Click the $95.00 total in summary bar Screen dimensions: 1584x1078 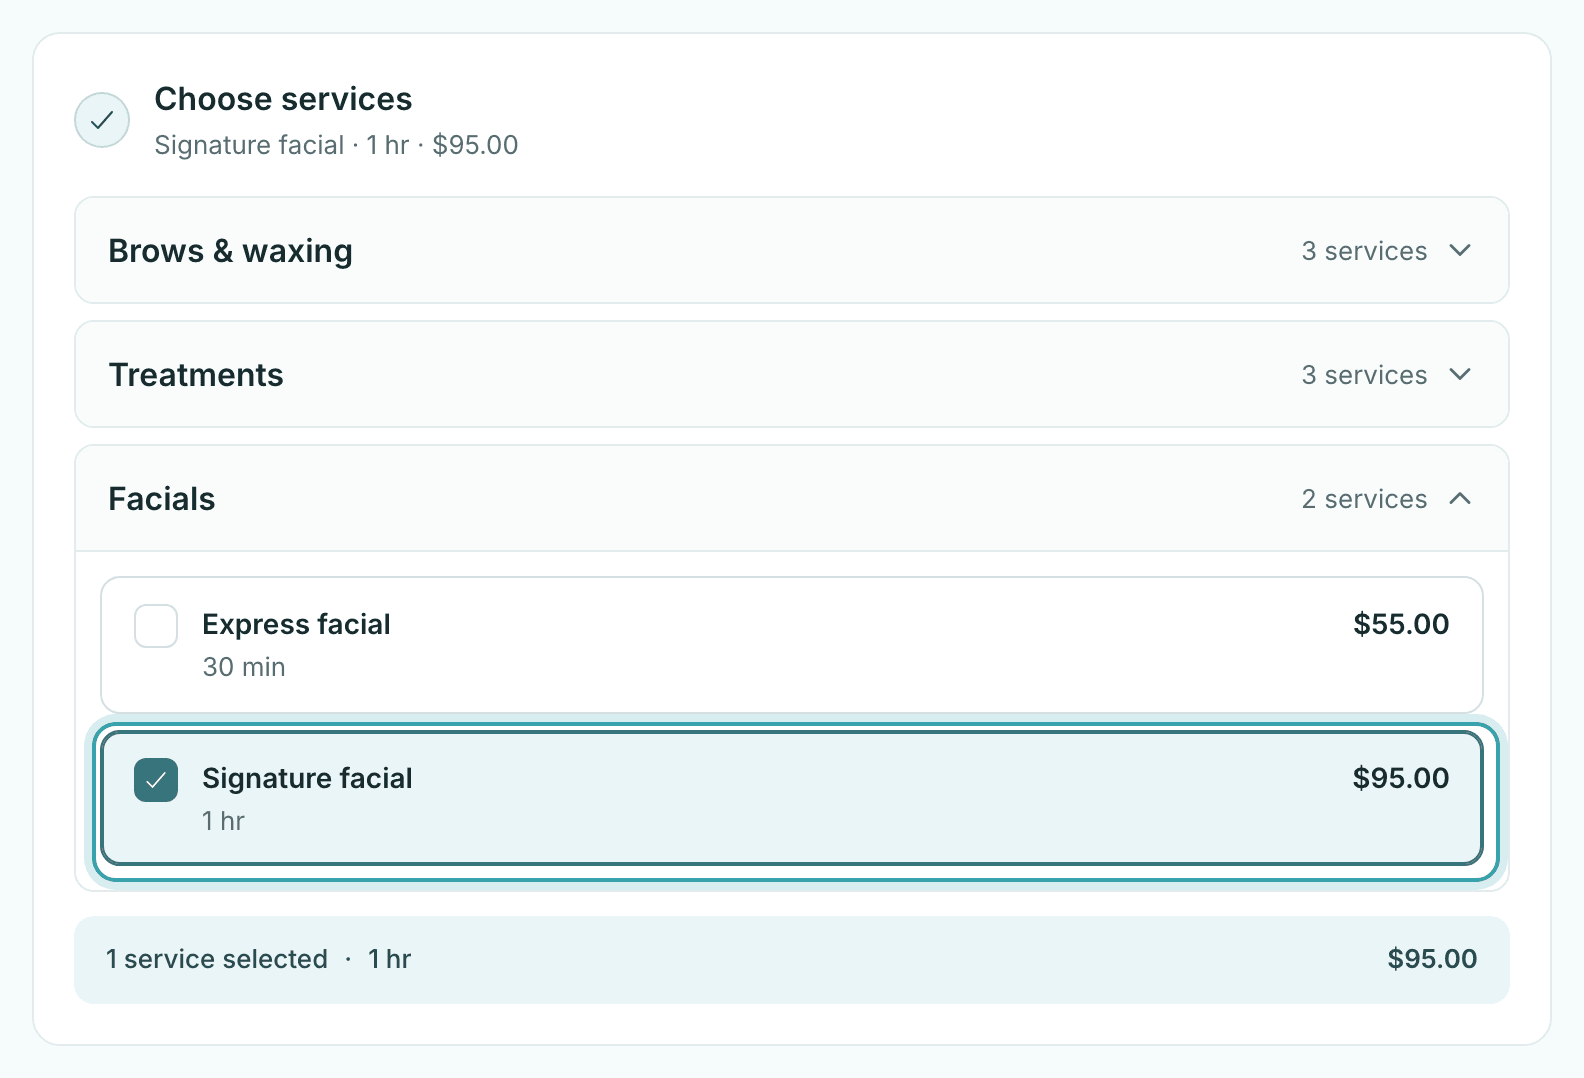point(1432,959)
